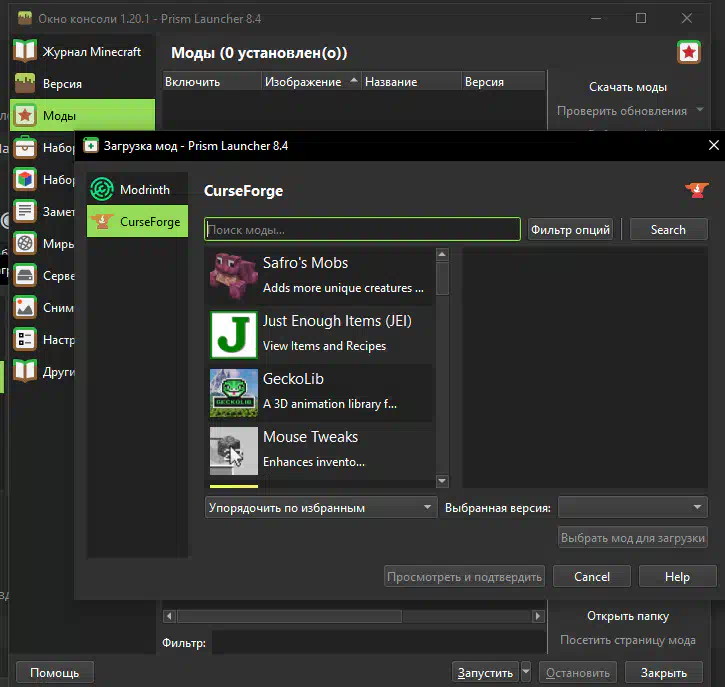Open the shader packs cube icon
This screenshot has width=725, height=687.
click(x=25, y=179)
